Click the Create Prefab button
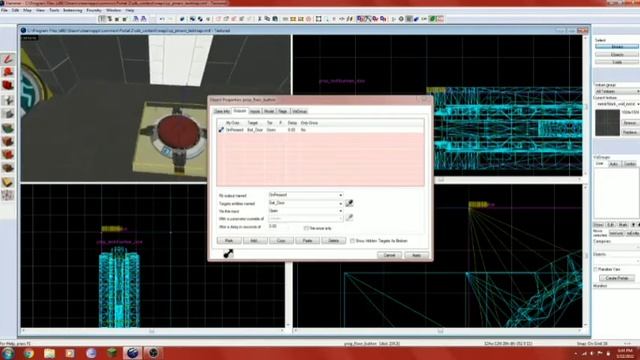Screen dimensions: 640x360 [x=617, y=278]
